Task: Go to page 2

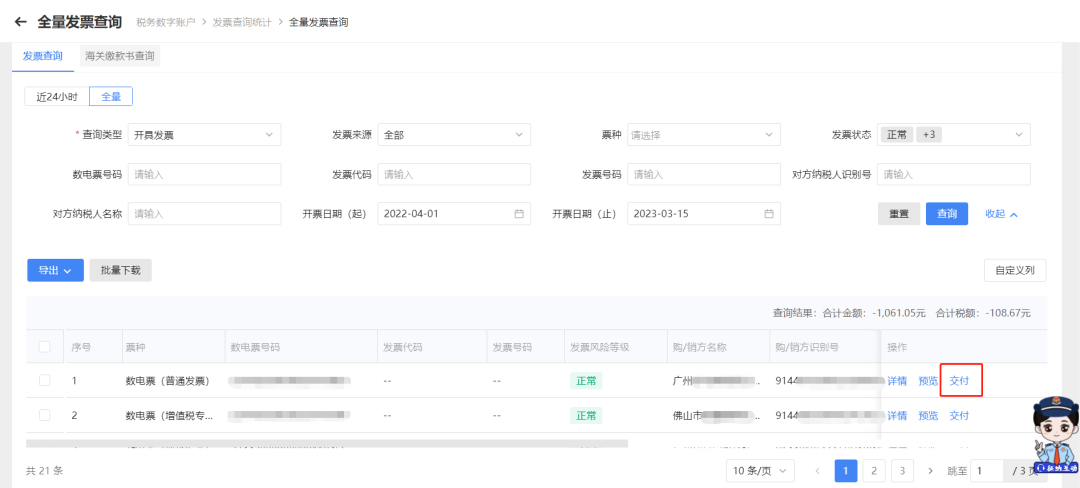Action: click(874, 471)
